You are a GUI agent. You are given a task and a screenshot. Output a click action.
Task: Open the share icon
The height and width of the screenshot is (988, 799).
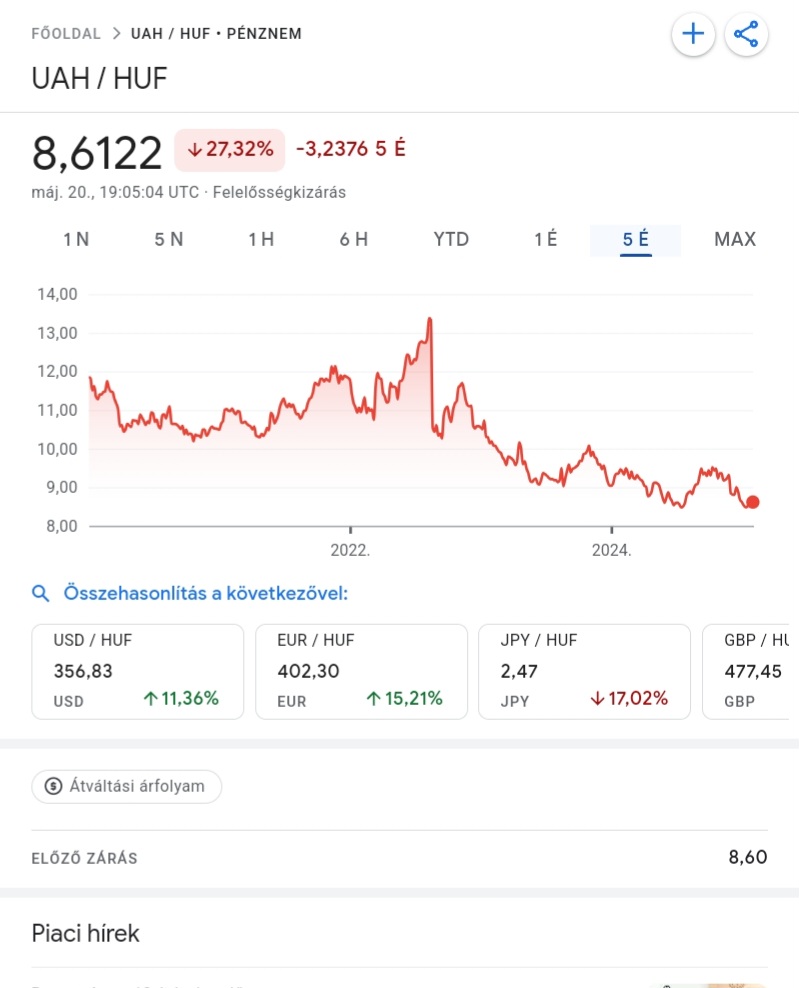click(746, 34)
